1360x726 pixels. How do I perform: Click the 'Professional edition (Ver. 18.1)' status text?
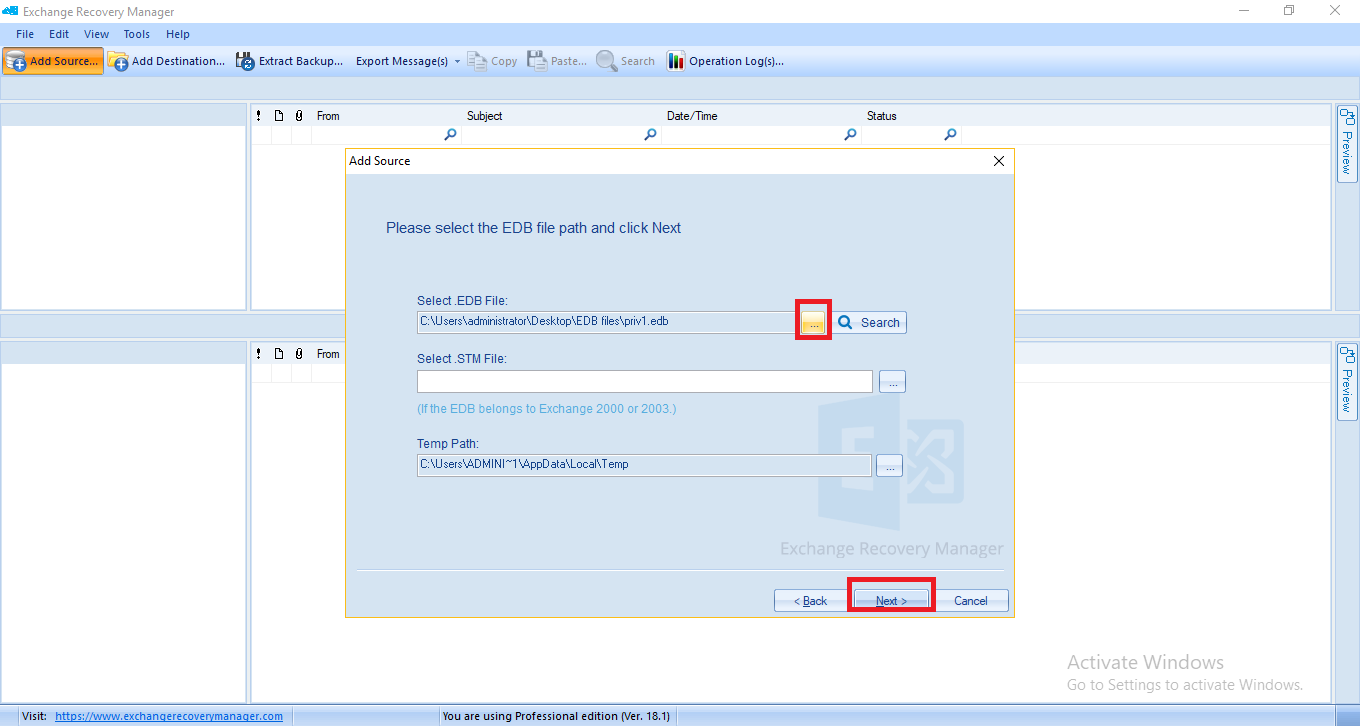pos(556,716)
